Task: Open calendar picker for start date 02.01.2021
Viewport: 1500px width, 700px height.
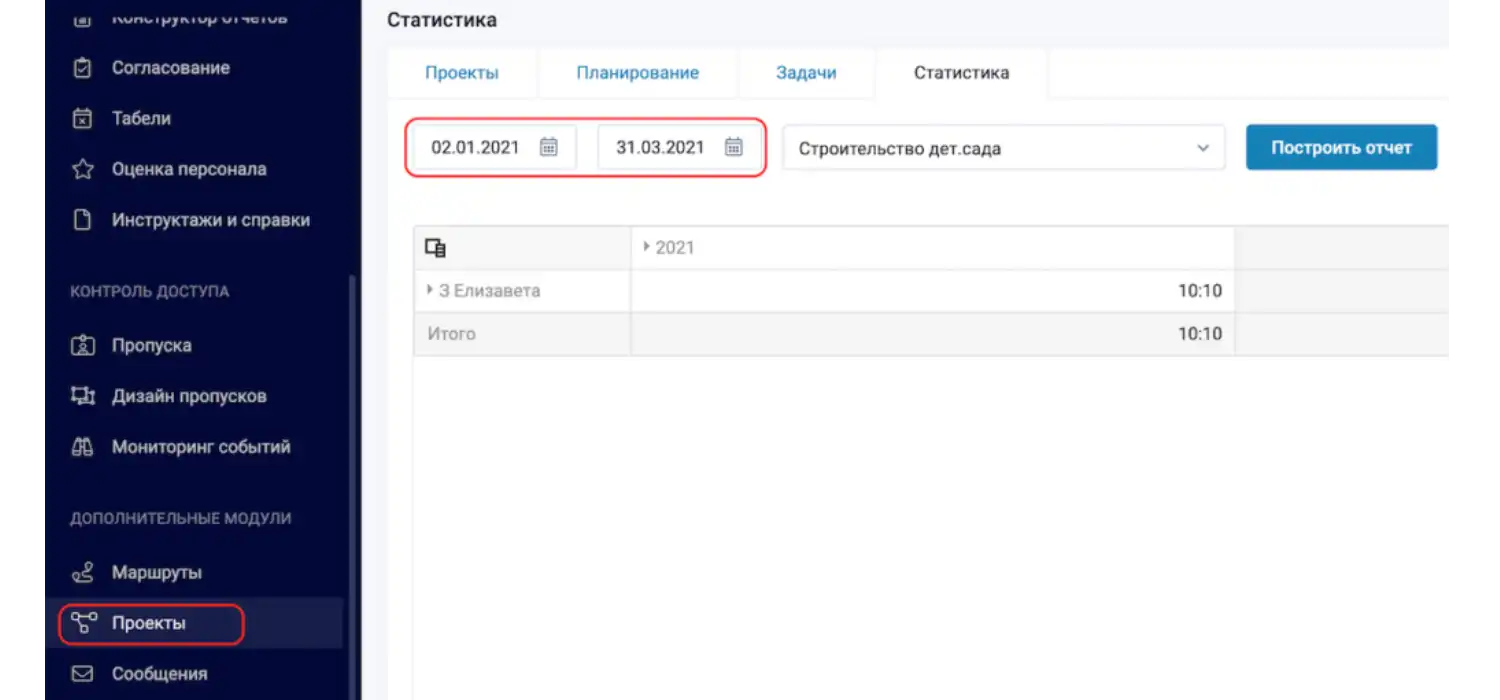Action: 548,146
